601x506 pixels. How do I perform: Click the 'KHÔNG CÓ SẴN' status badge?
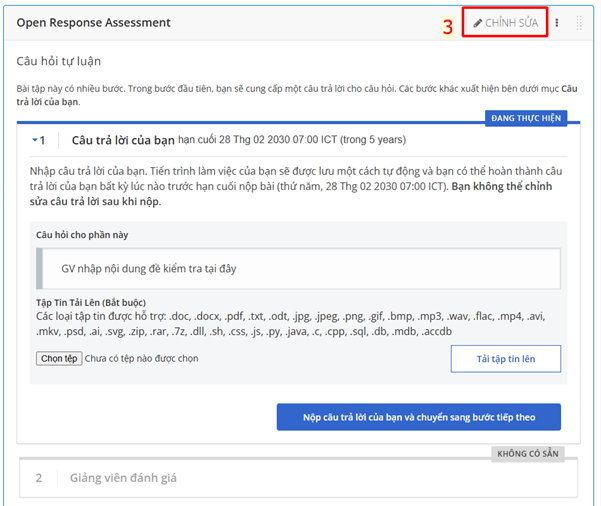(x=529, y=454)
